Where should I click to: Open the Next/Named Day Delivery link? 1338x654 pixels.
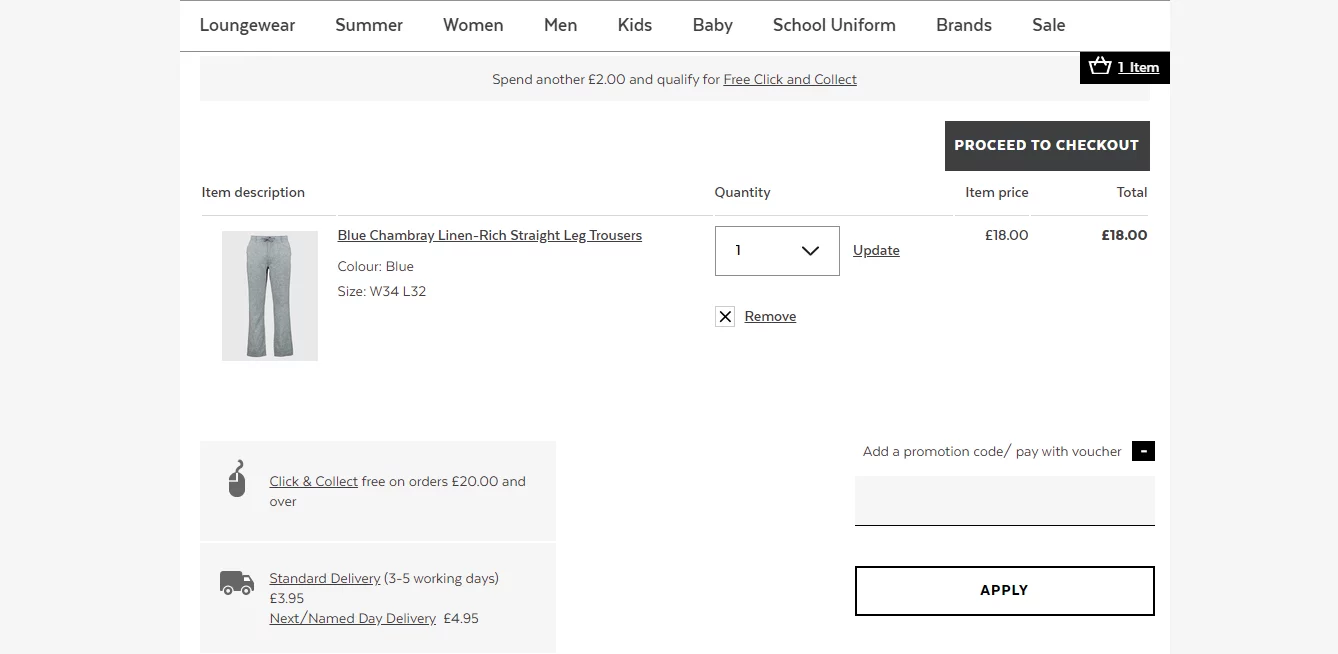353,619
